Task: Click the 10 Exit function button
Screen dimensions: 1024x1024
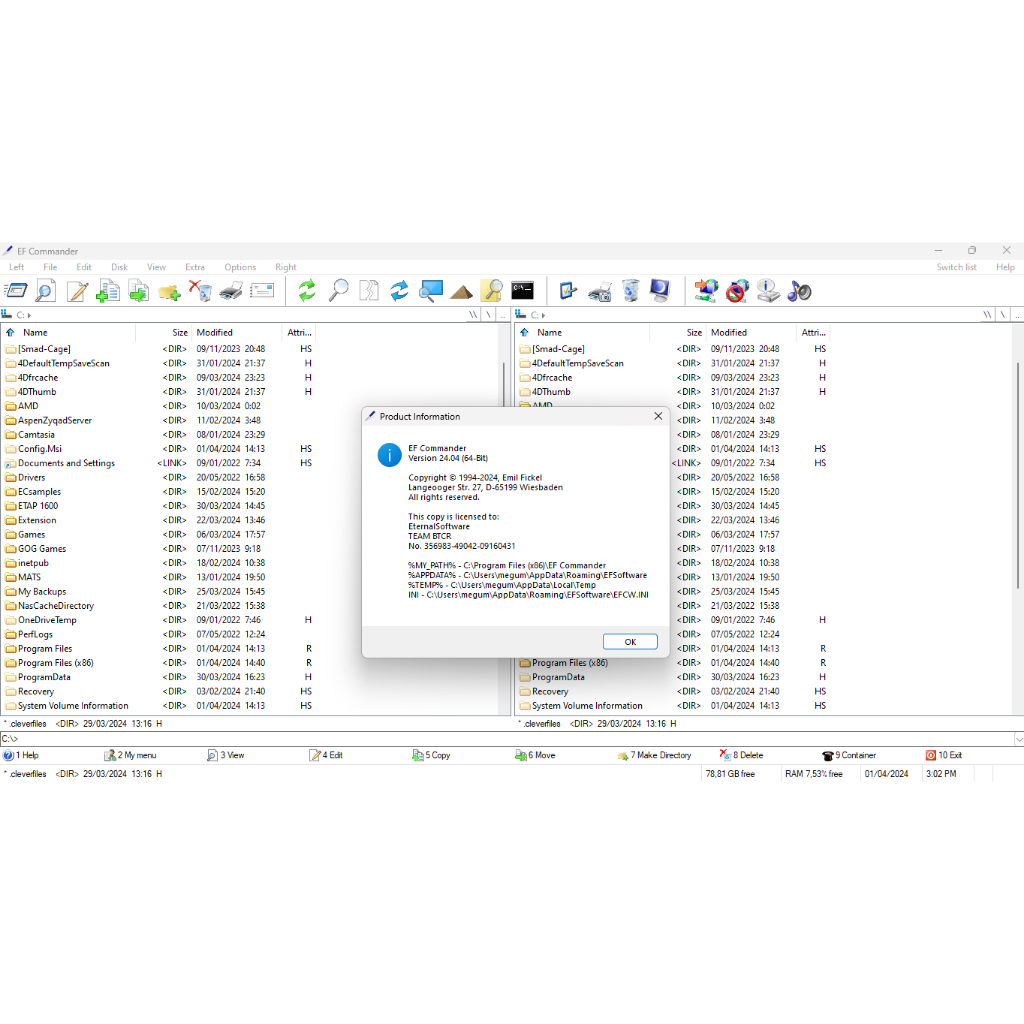Action: click(944, 755)
